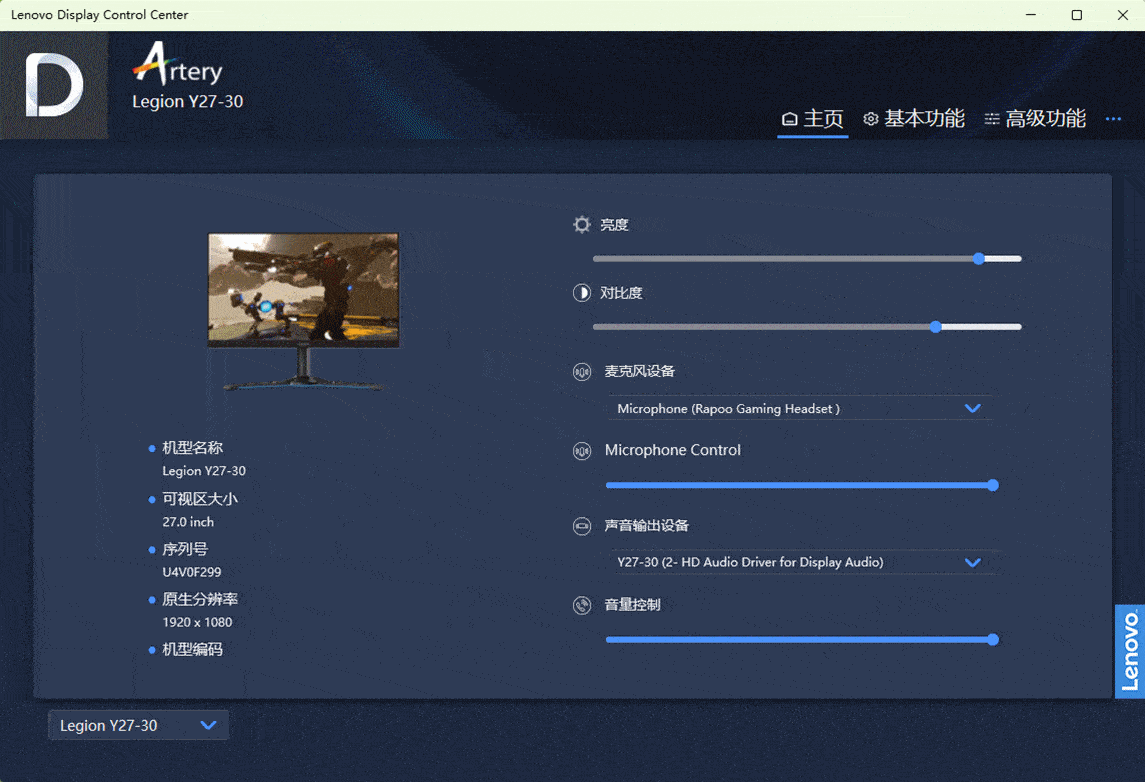This screenshot has height=782, width=1145.
Task: Click the serial number U4V0F299
Action: [x=191, y=572]
